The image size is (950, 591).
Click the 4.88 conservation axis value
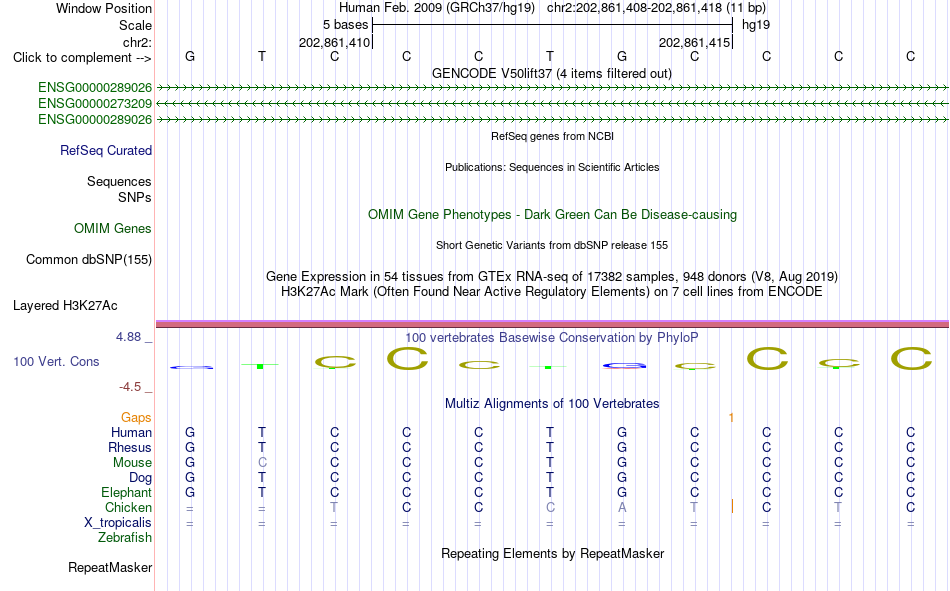click(x=128, y=337)
